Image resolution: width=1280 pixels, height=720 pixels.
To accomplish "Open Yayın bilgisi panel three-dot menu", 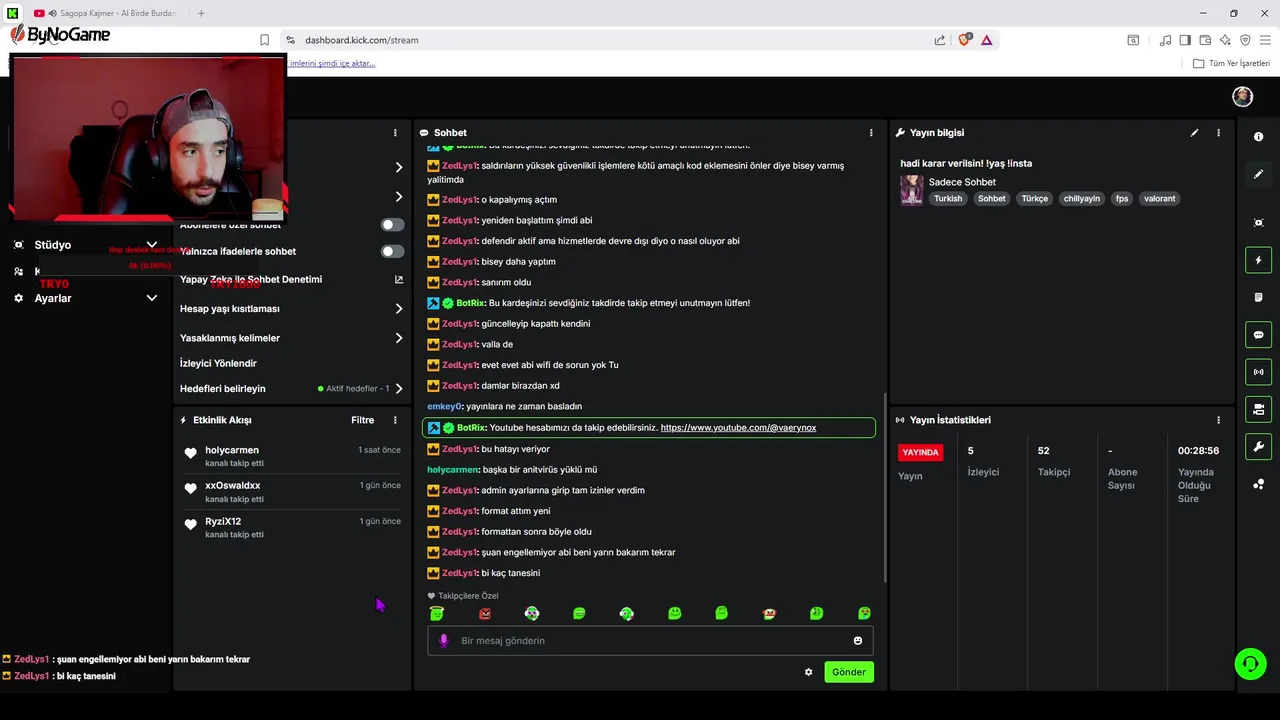I will 1218,132.
